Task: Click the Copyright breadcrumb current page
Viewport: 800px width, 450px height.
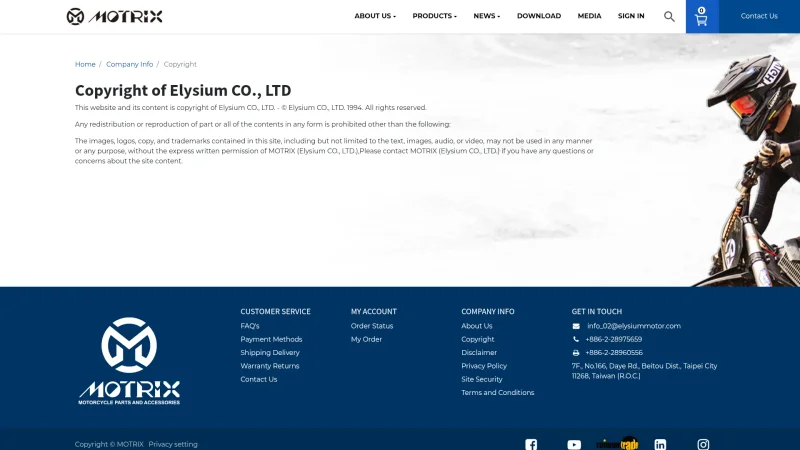Action: click(x=180, y=64)
